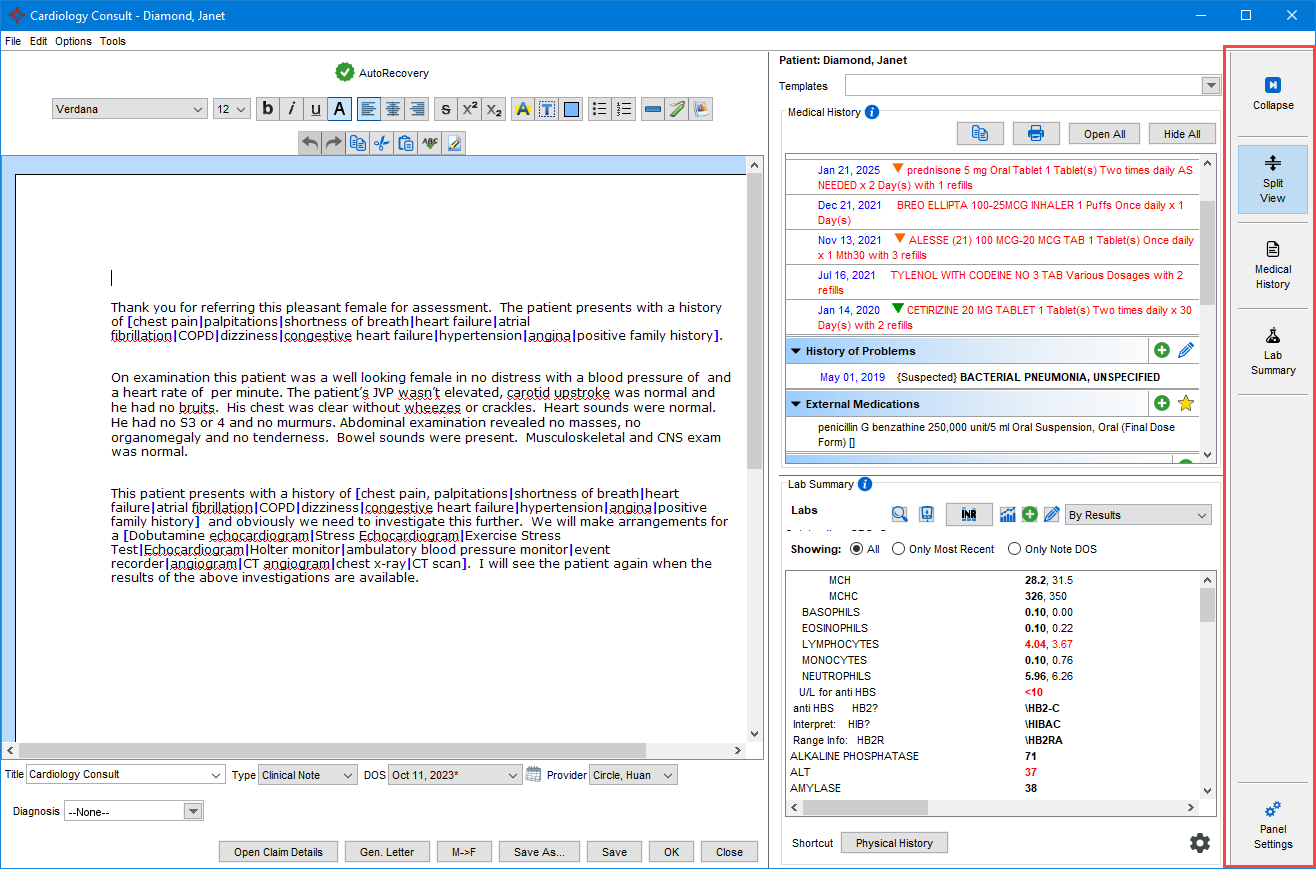Search labs using the magnifier icon
Image resolution: width=1316 pixels, height=869 pixels.
click(x=899, y=513)
